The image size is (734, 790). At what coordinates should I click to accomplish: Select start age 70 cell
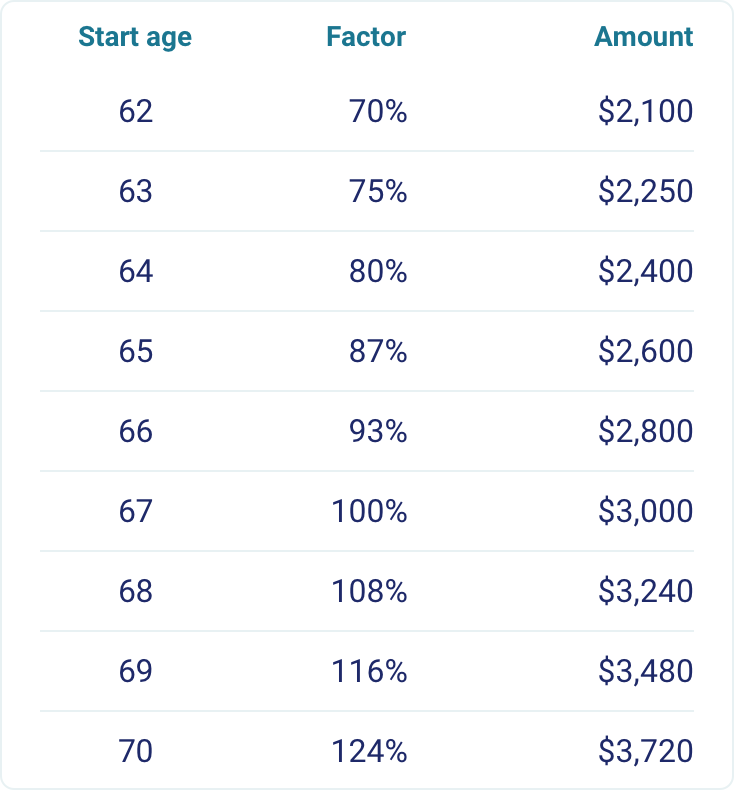point(135,751)
